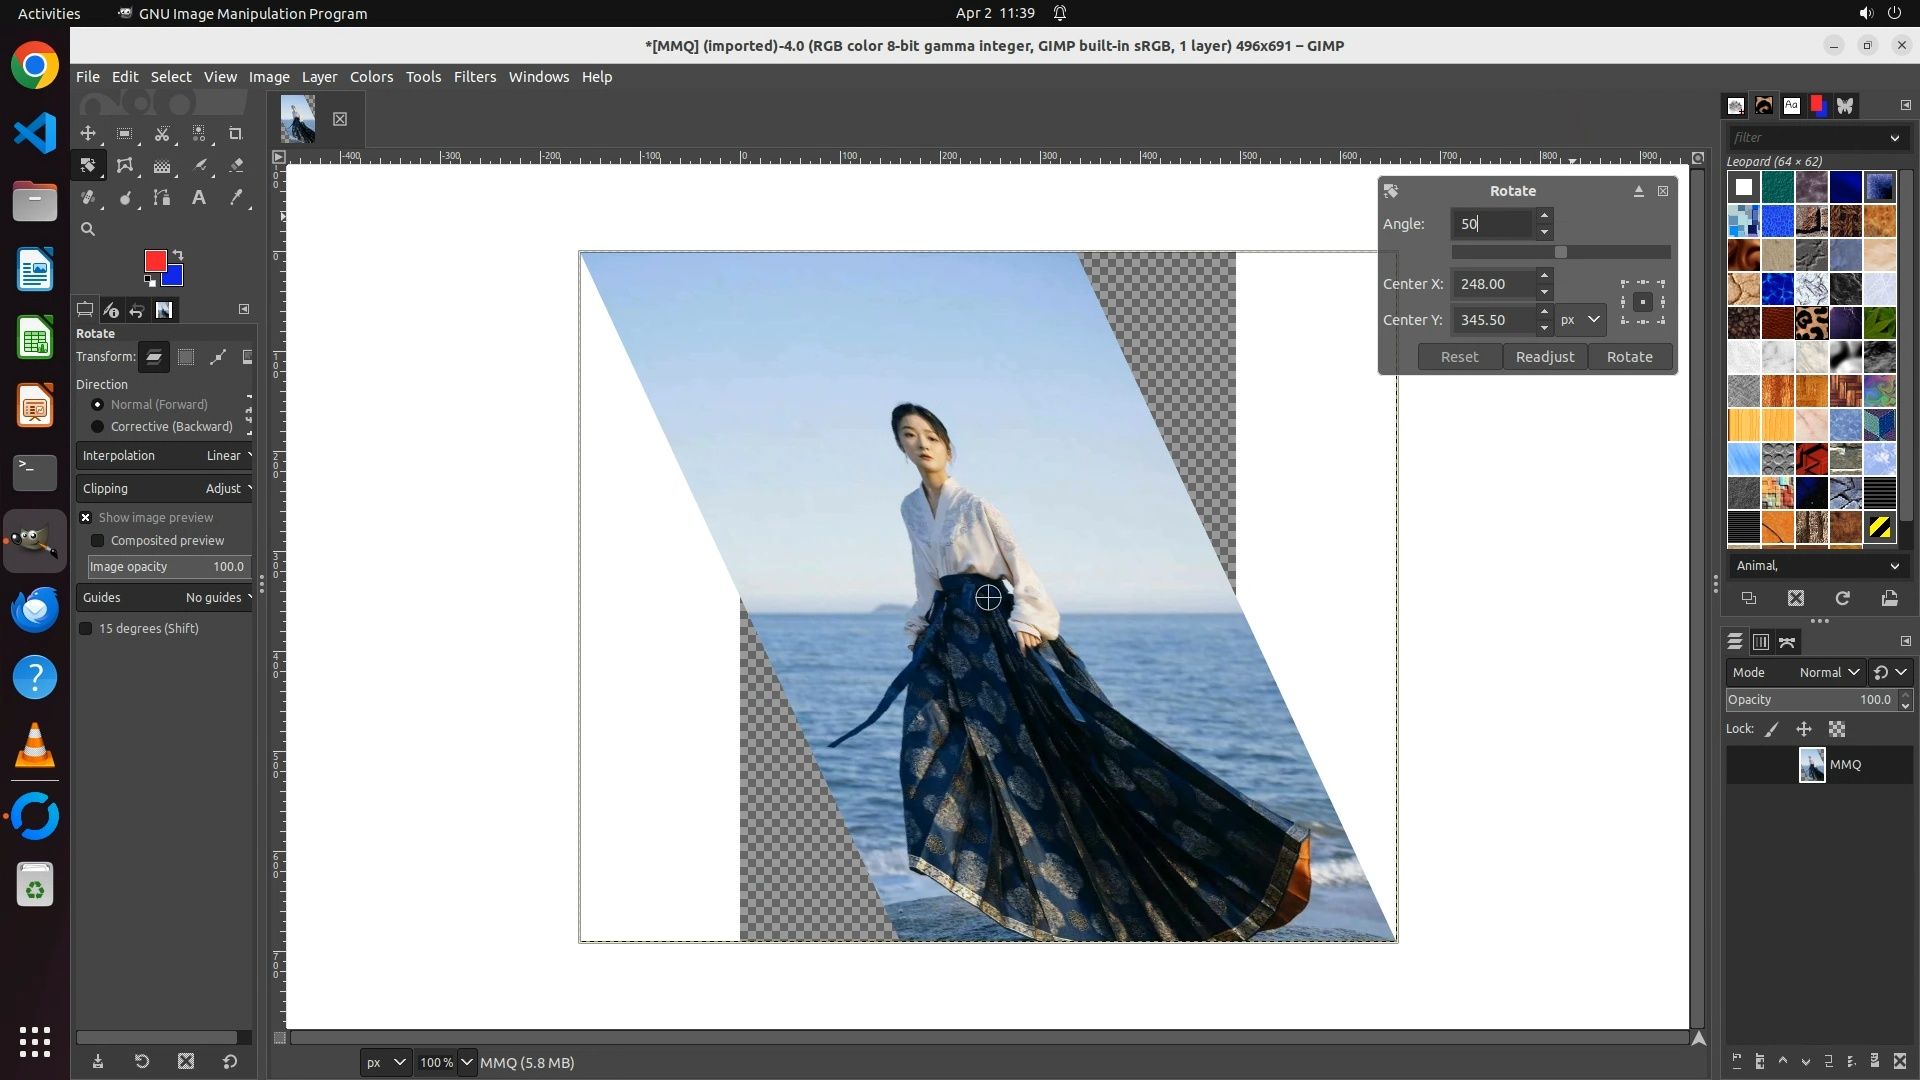Image resolution: width=1920 pixels, height=1080 pixels.
Task: Select the Eraser tool
Action: point(236,166)
